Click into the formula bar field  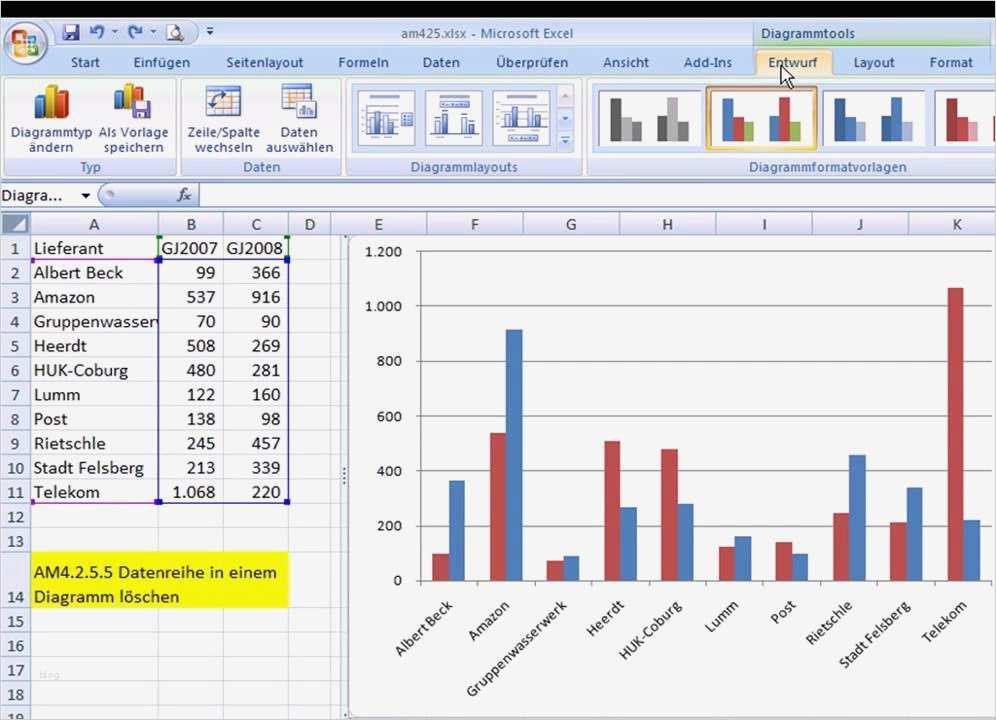click(x=597, y=195)
